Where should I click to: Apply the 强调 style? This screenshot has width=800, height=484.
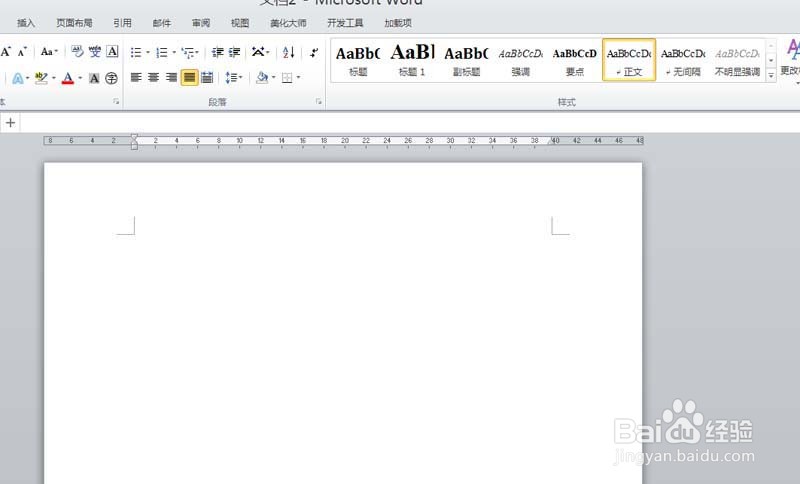520,60
